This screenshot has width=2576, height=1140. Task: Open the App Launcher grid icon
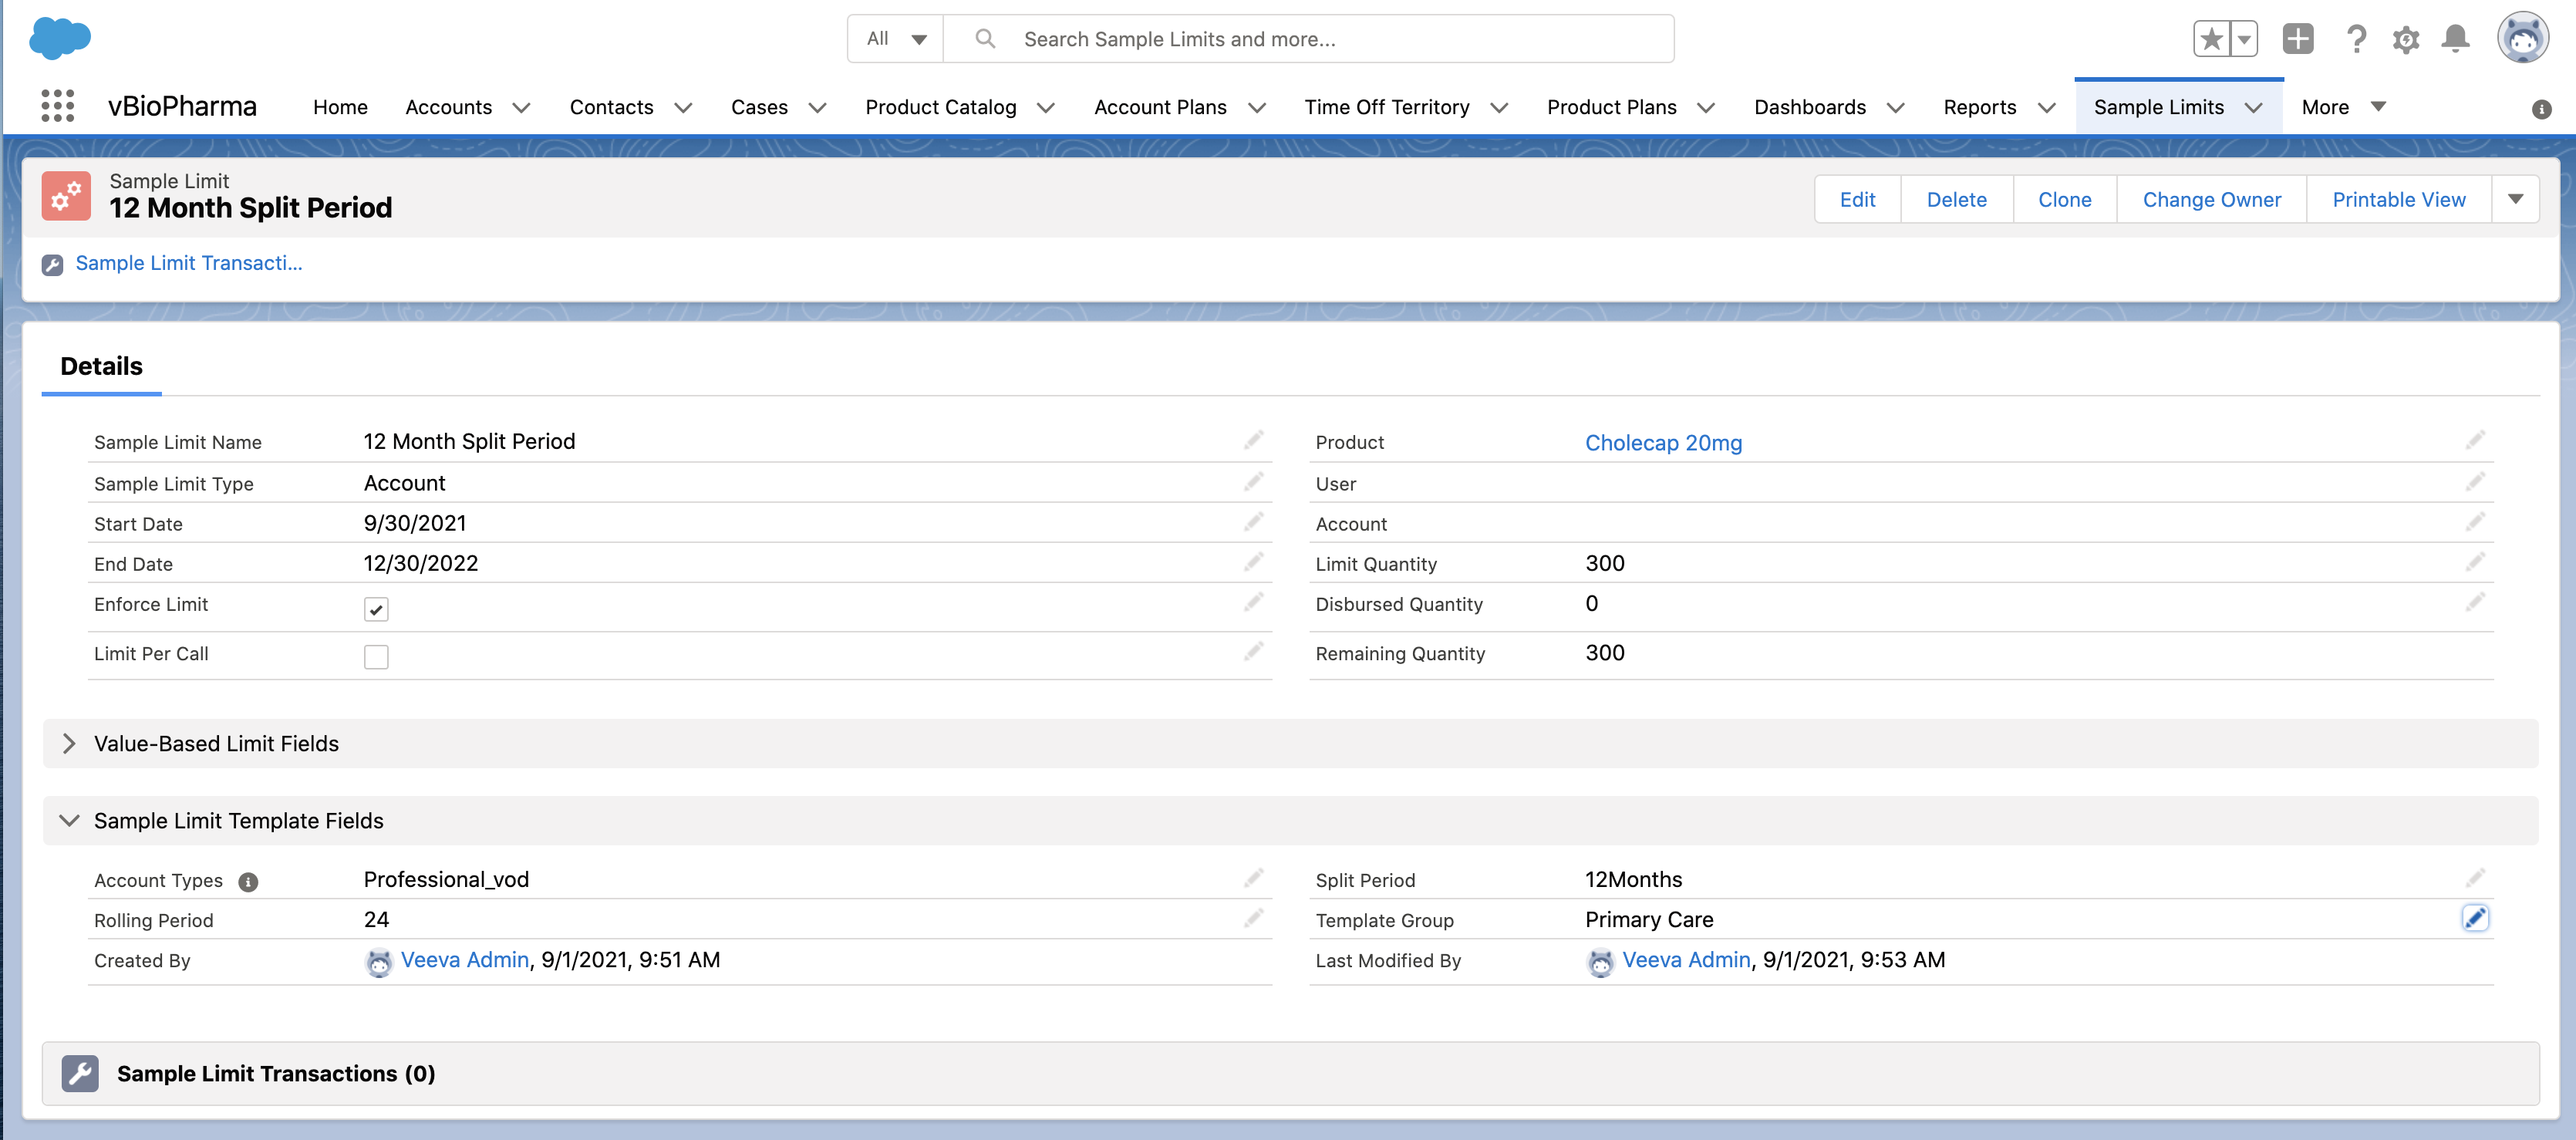tap(57, 106)
